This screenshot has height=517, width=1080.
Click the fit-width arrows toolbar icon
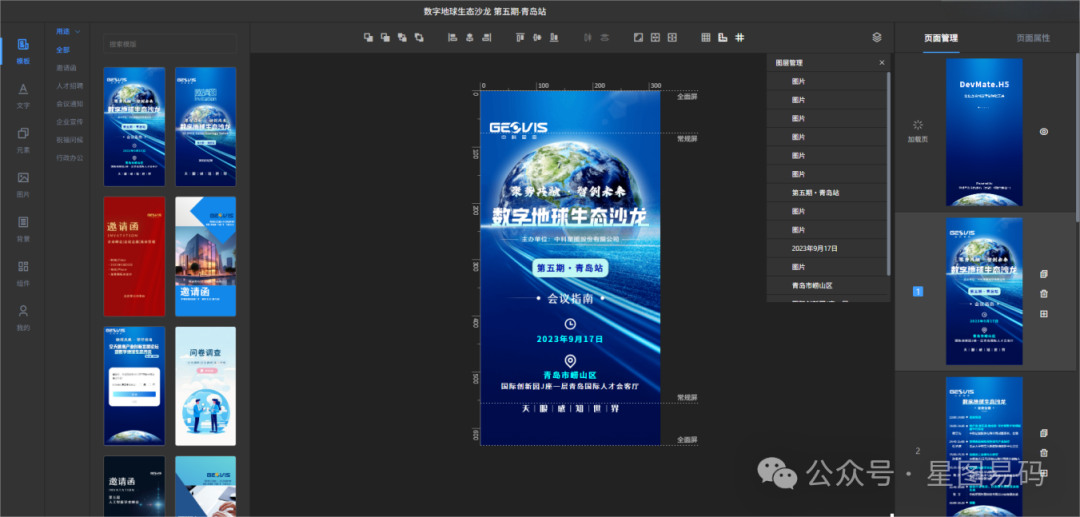[x=655, y=37]
